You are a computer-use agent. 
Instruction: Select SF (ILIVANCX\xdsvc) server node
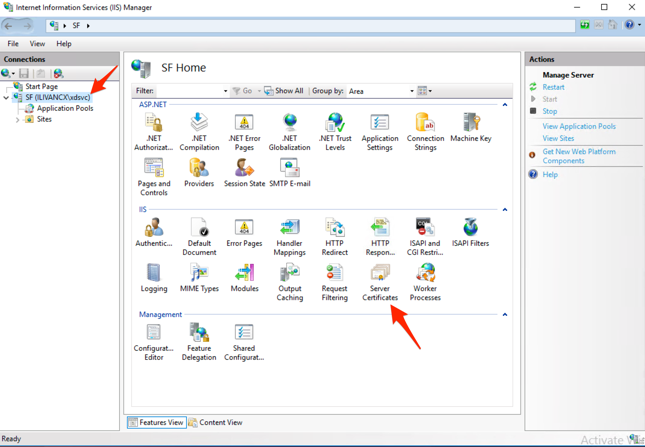[x=58, y=97]
